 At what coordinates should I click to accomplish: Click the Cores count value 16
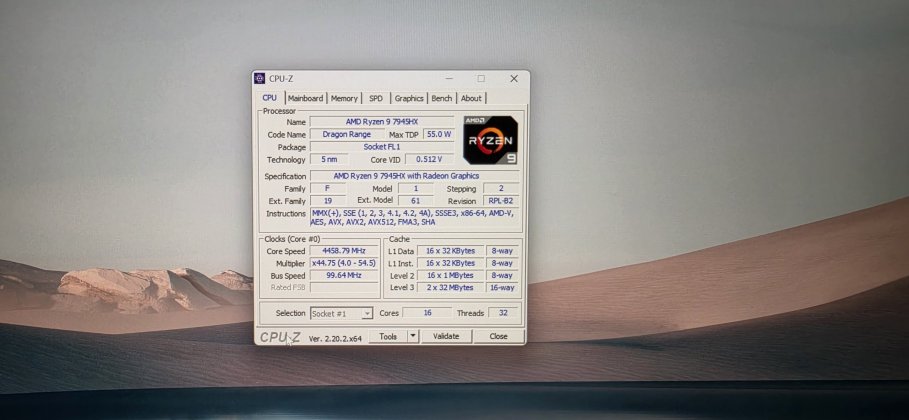coord(427,313)
